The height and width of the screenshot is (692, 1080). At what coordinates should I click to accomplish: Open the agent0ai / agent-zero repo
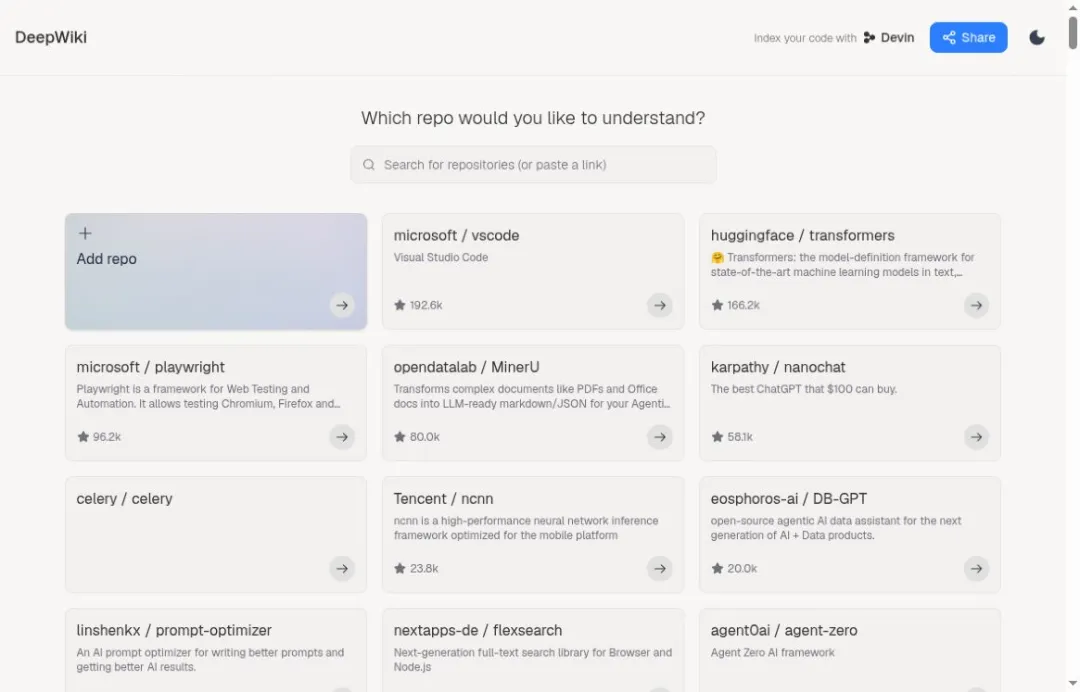pyautogui.click(x=850, y=650)
